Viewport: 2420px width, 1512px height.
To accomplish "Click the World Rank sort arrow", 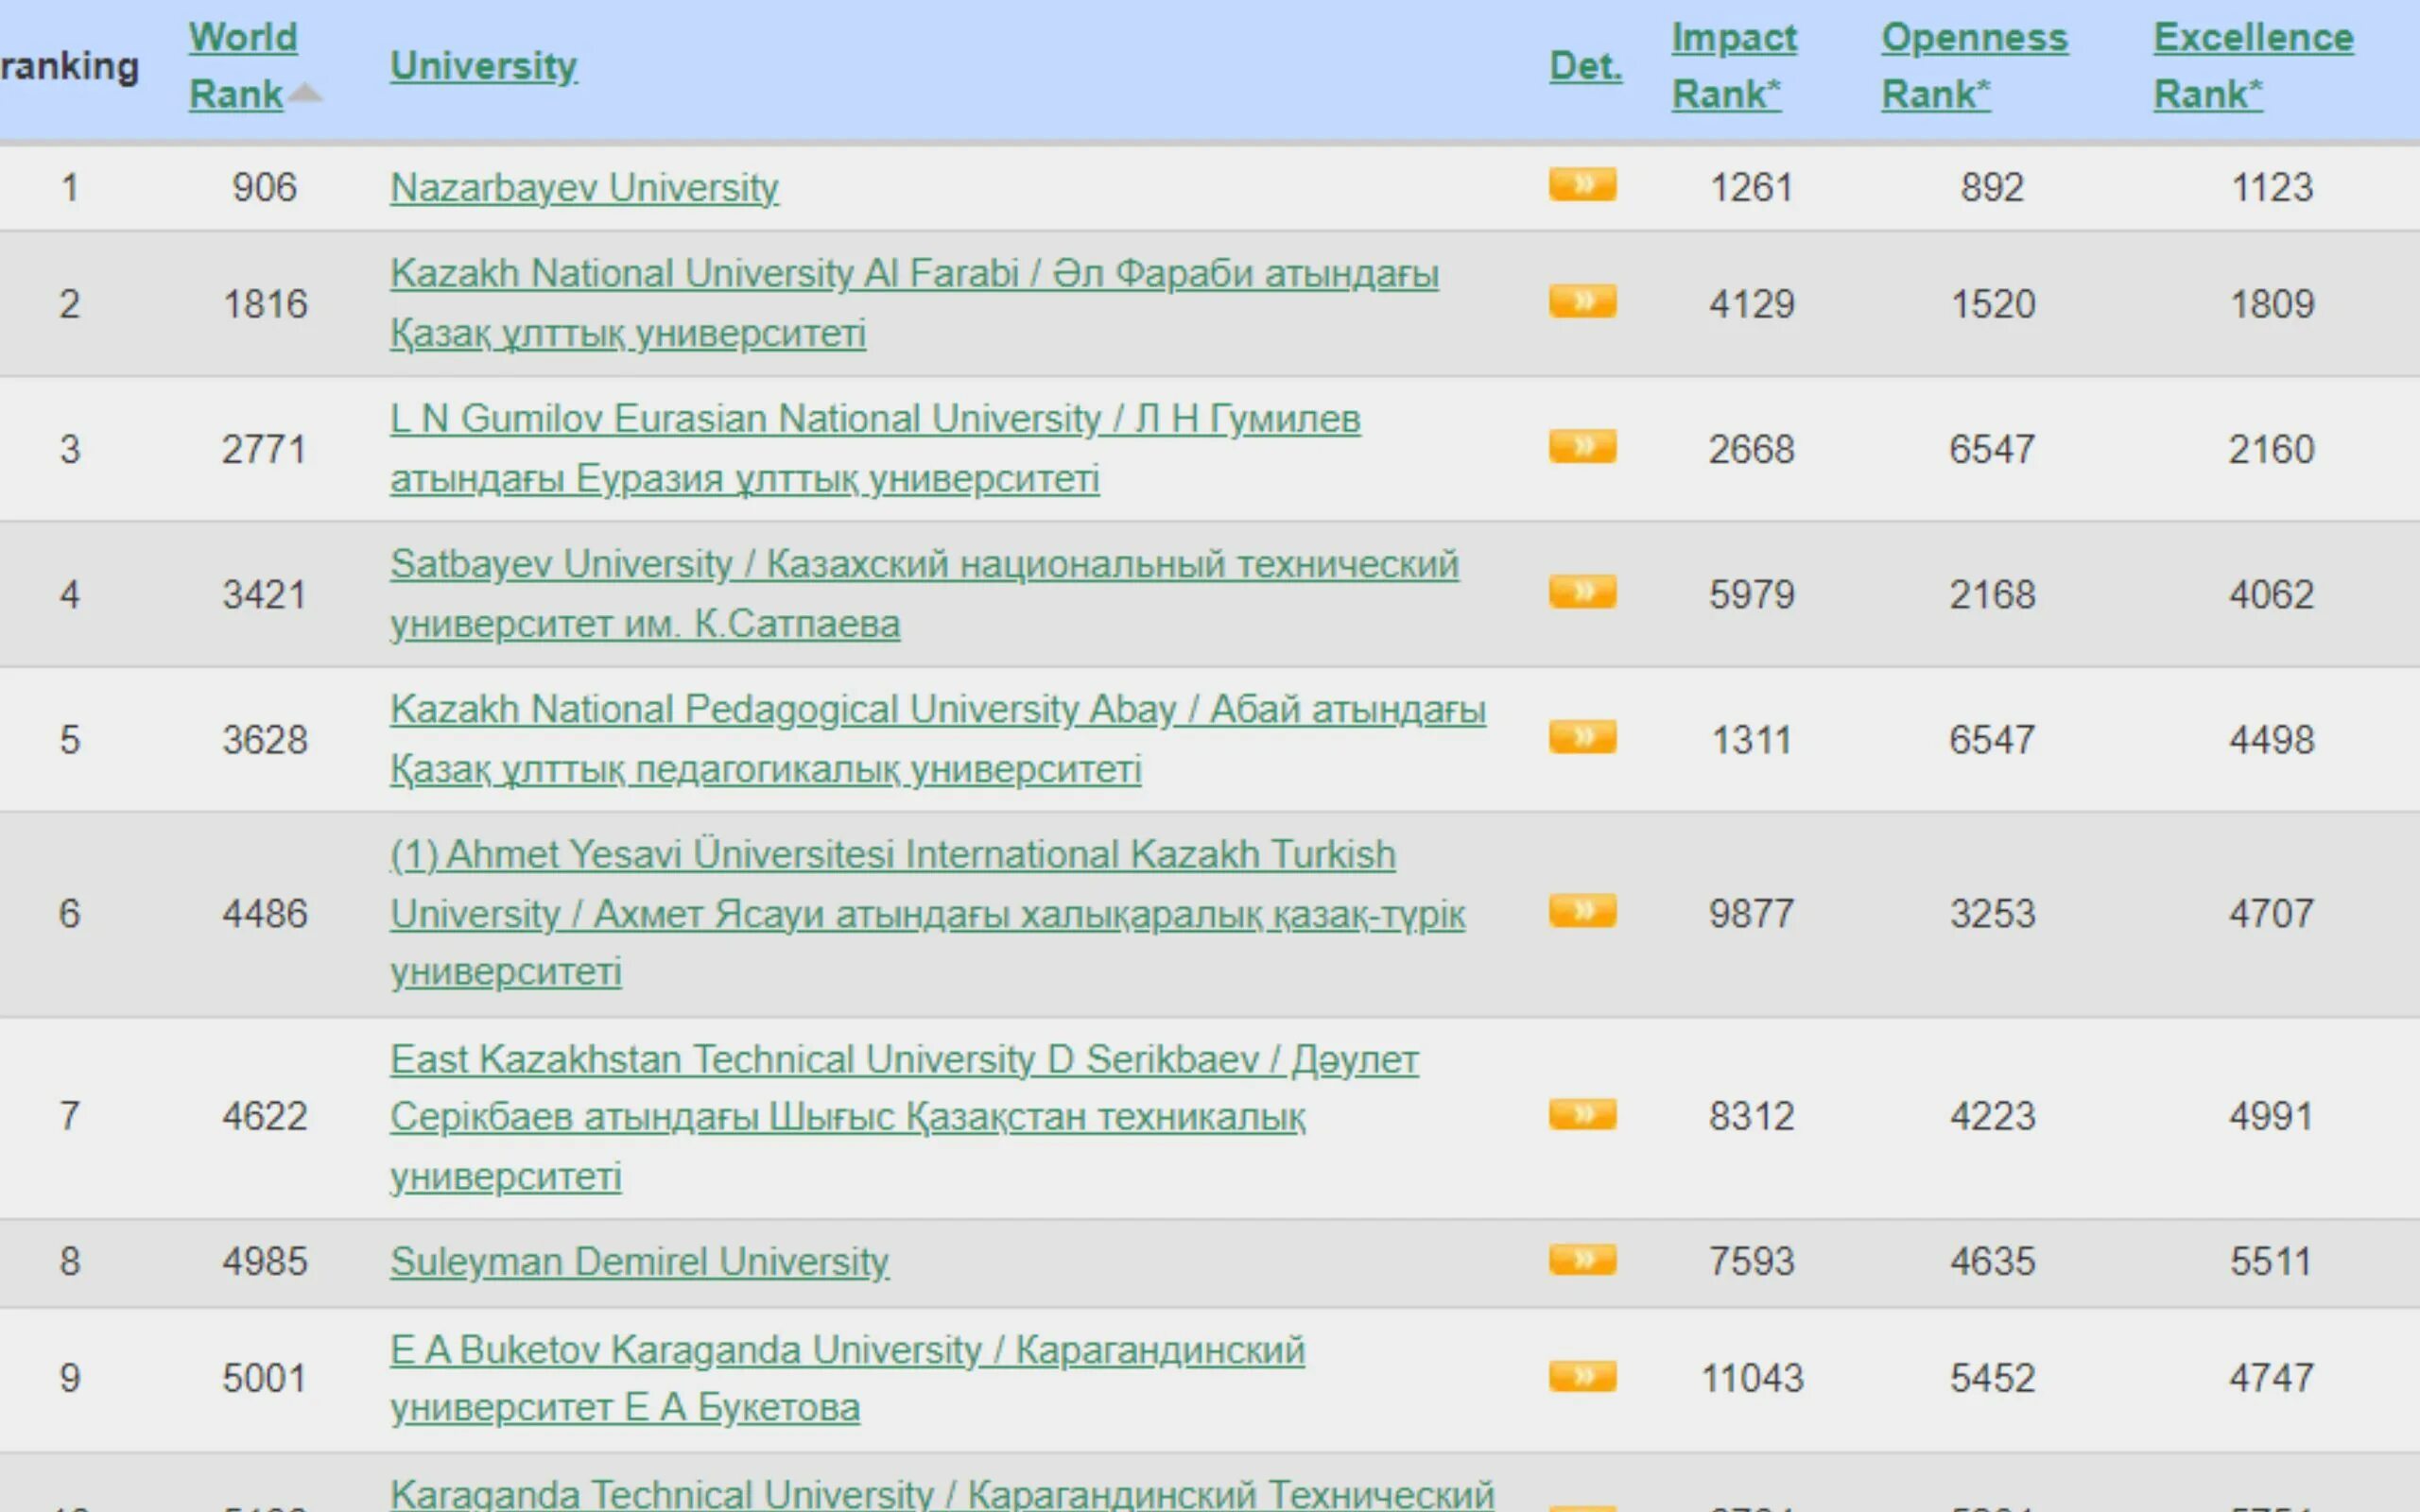I will pyautogui.click(x=305, y=94).
